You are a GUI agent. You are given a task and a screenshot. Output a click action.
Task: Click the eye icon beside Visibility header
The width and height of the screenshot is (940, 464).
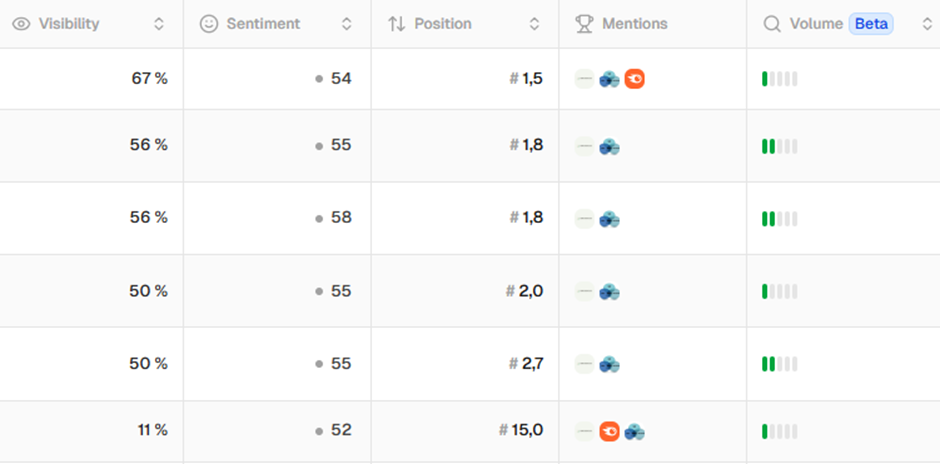pos(21,24)
